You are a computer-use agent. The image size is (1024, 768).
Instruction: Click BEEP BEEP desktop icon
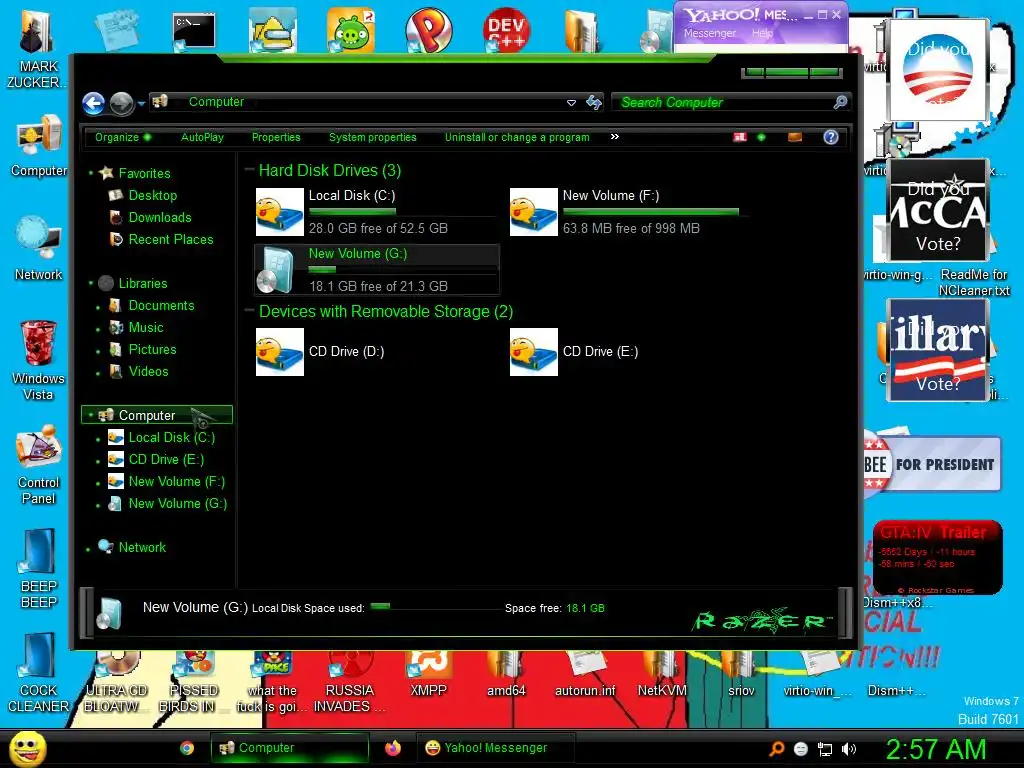tap(38, 569)
